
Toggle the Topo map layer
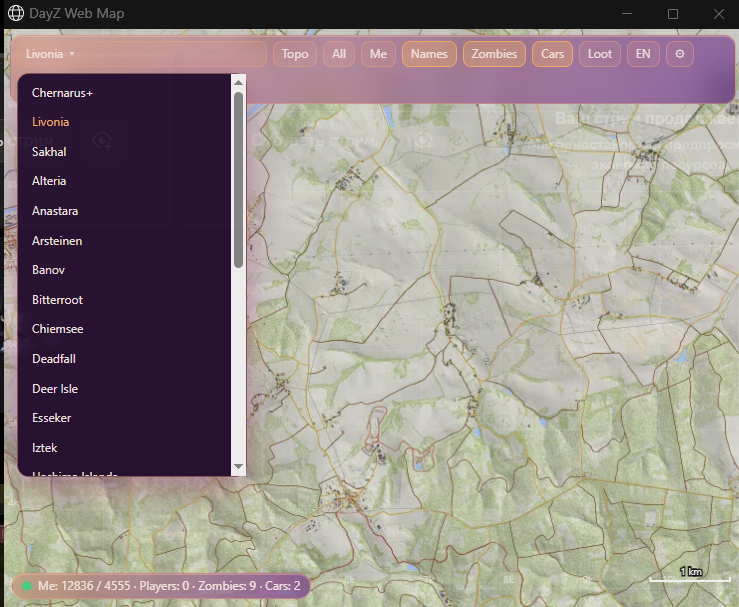tap(295, 54)
